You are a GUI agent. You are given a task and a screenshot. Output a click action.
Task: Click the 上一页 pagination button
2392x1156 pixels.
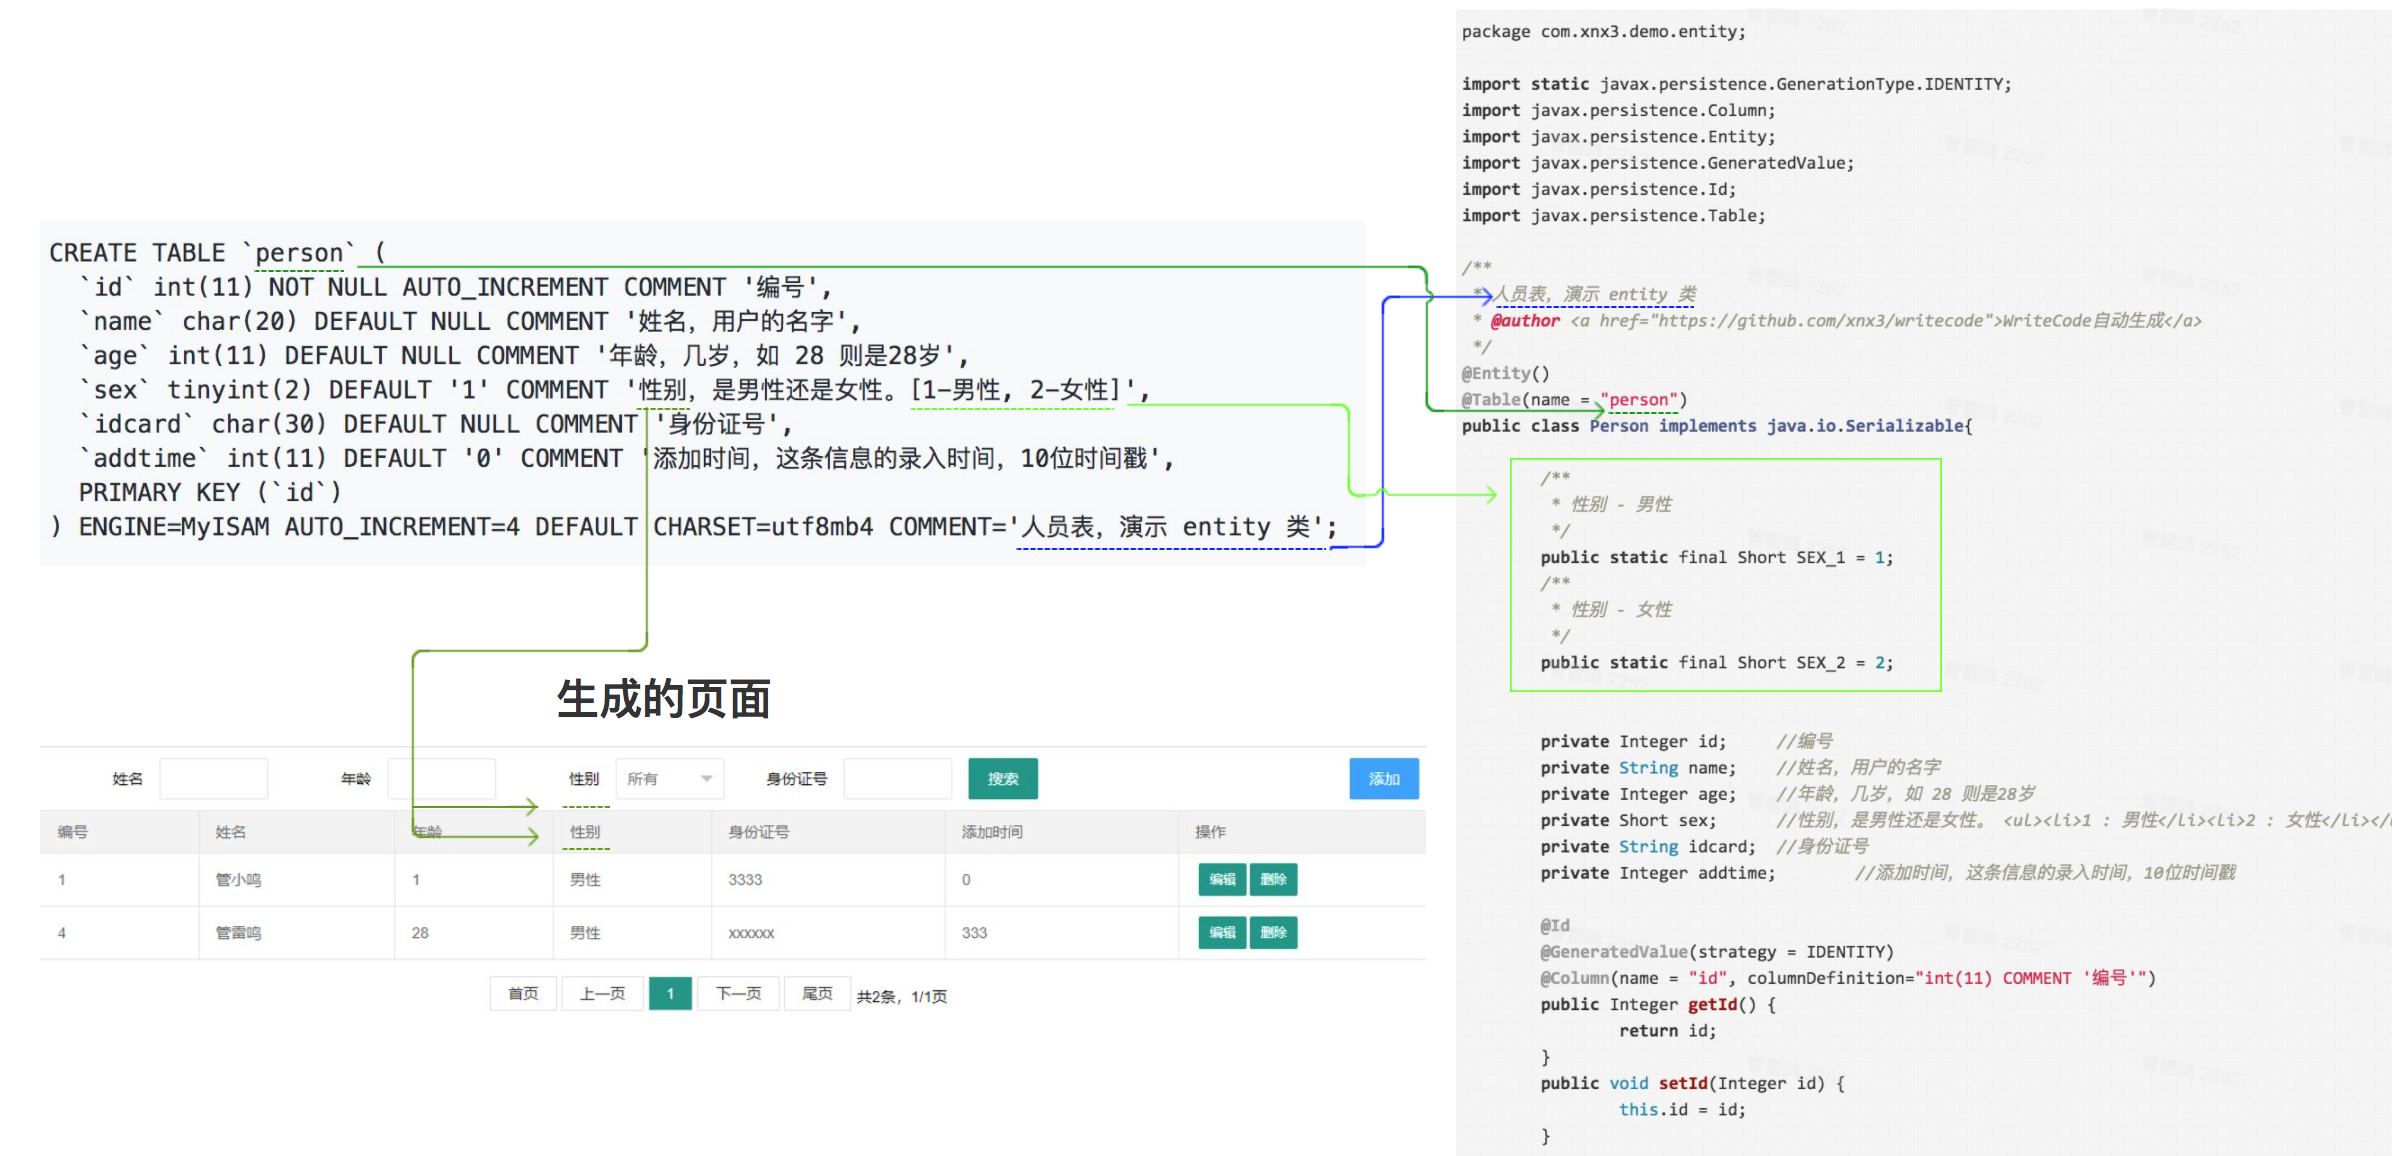click(602, 994)
